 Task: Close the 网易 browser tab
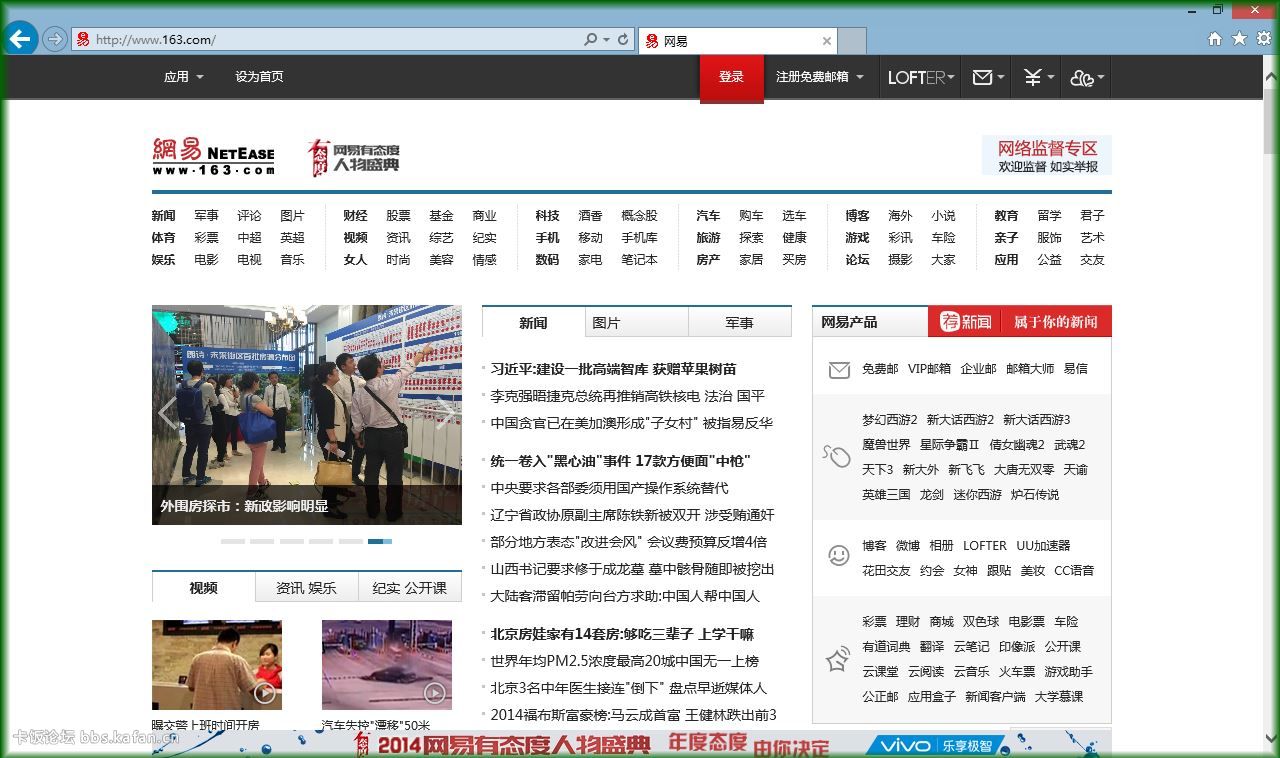(x=827, y=41)
